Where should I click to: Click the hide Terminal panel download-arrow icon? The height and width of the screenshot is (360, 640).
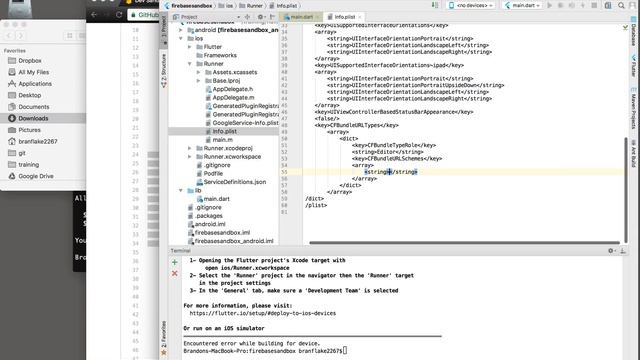(623, 251)
